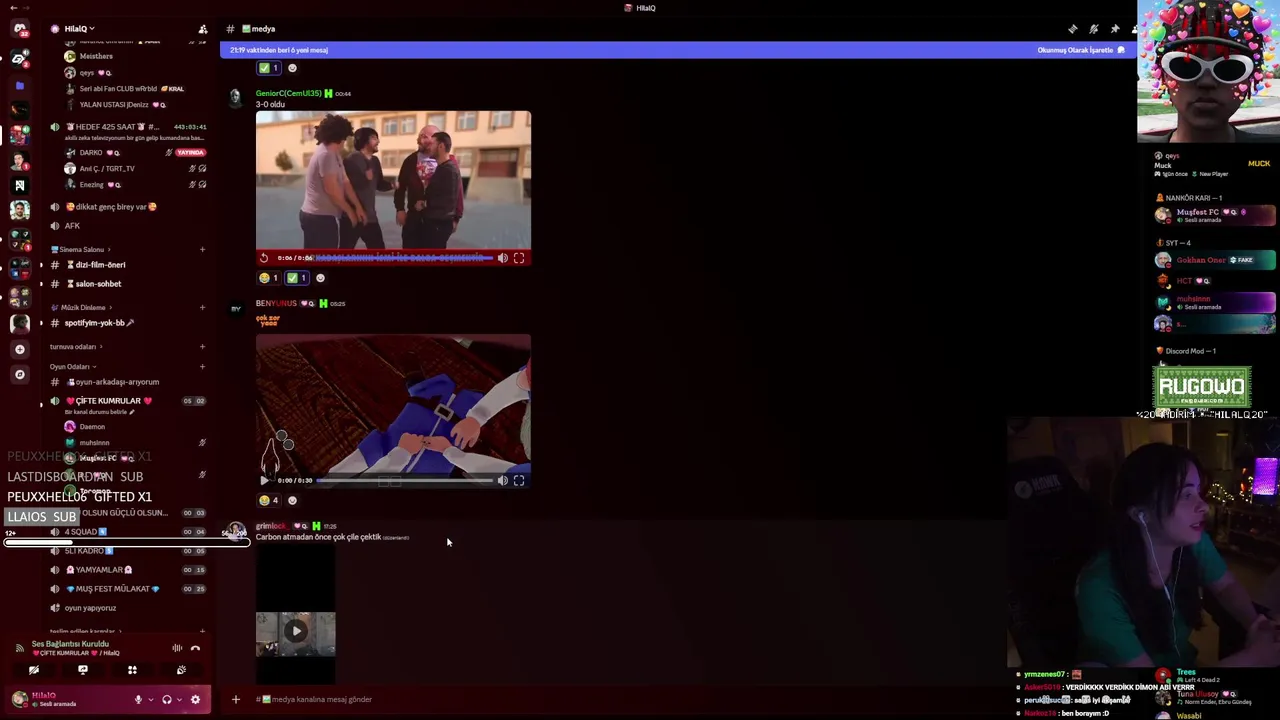Viewport: 1280px width, 720px height.
Task: Open pinned messages in the medya channel
Action: 1115,29
